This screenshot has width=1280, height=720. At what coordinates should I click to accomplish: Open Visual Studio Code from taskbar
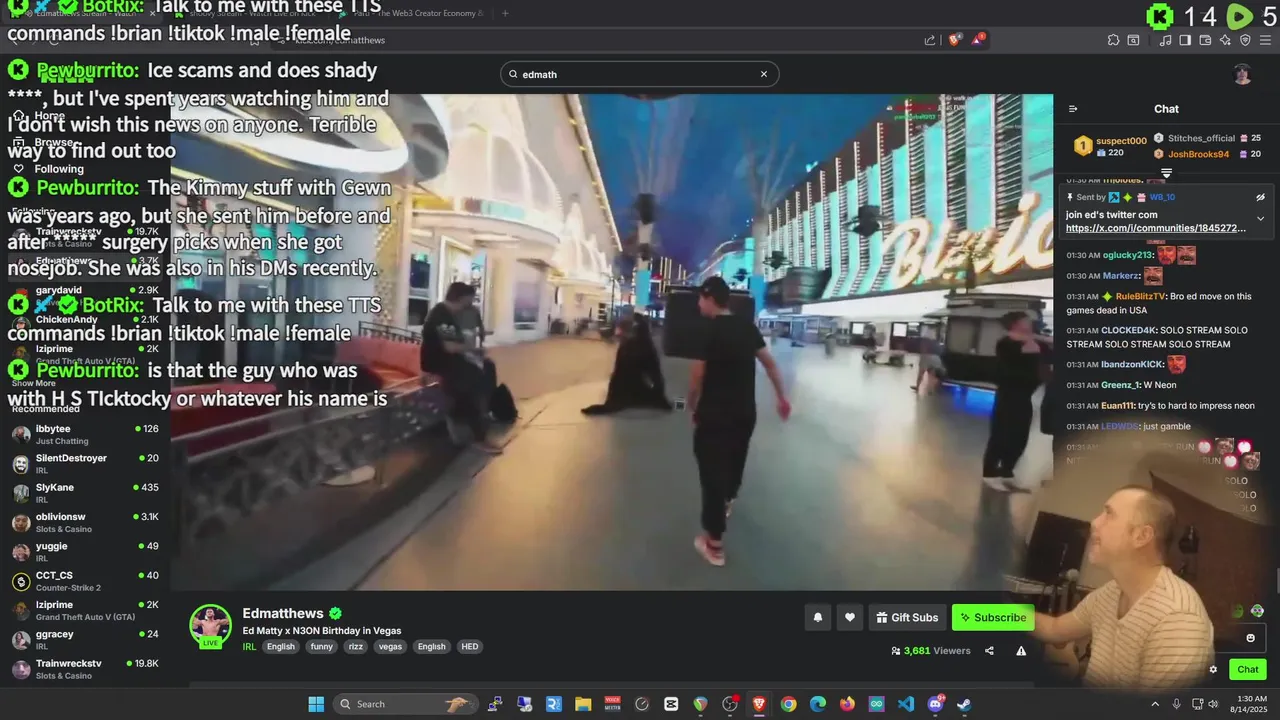pos(905,704)
